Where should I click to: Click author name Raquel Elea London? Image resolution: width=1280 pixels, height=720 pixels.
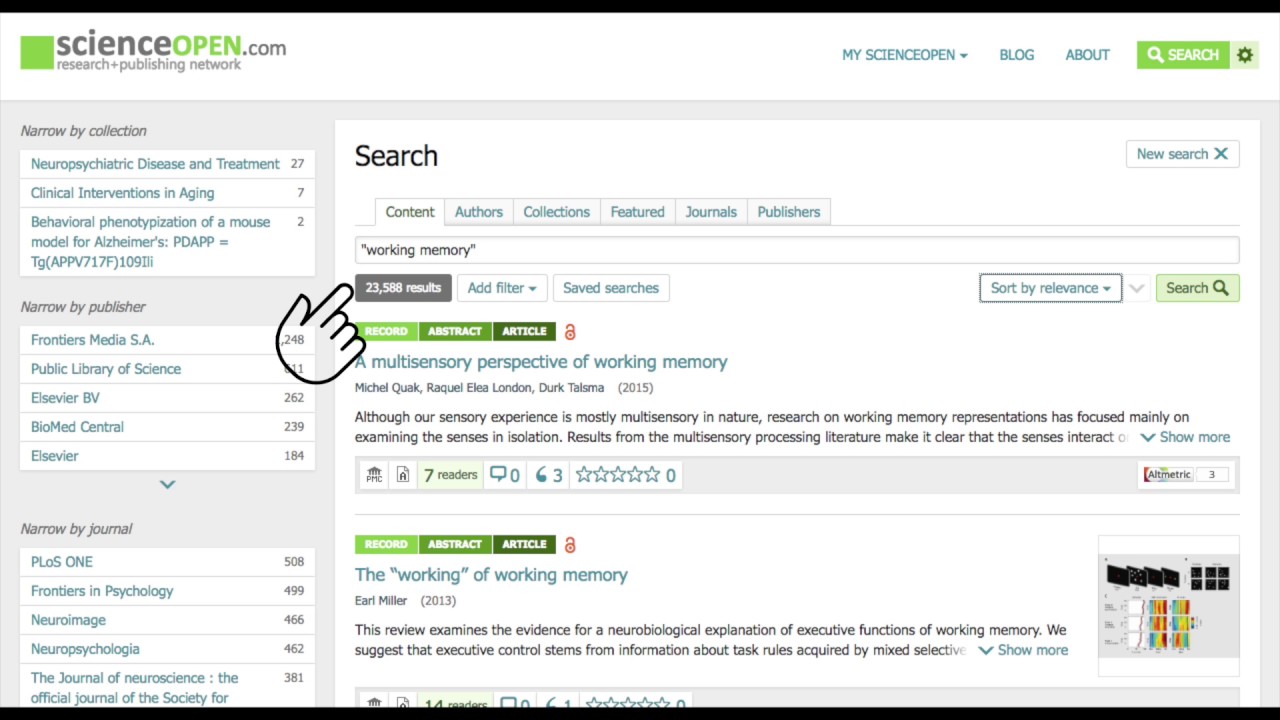[x=479, y=388]
